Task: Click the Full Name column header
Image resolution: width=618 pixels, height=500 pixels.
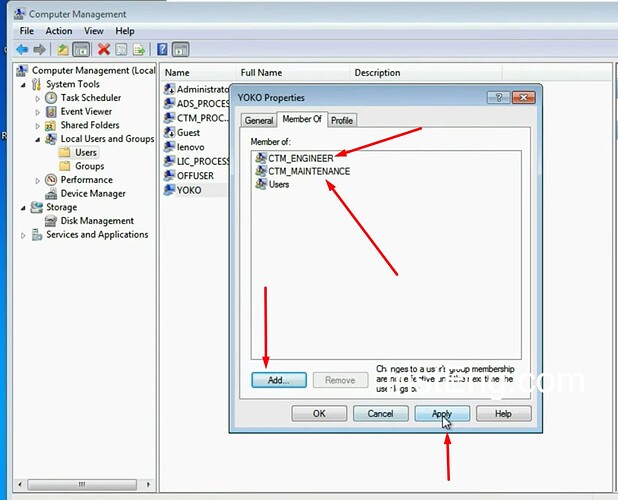Action: 293,72
